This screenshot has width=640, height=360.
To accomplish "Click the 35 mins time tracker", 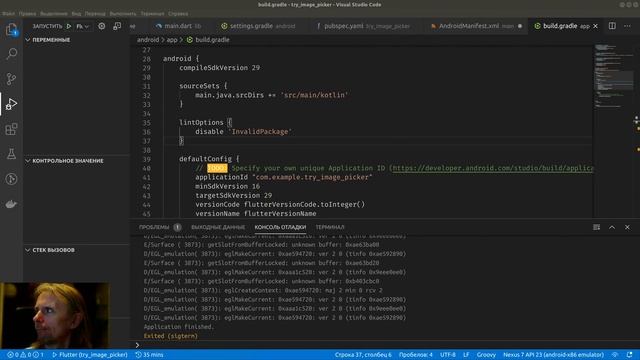I will pyautogui.click(x=149, y=355).
